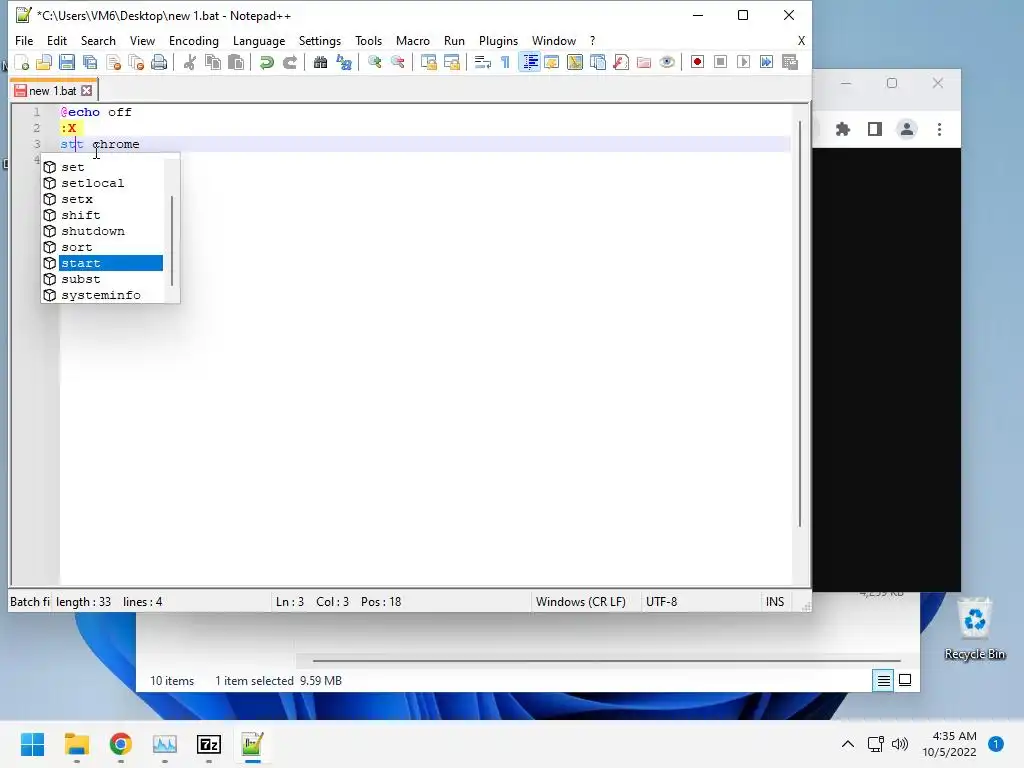Open Chrome's extensions puzzle icon

[843, 129]
